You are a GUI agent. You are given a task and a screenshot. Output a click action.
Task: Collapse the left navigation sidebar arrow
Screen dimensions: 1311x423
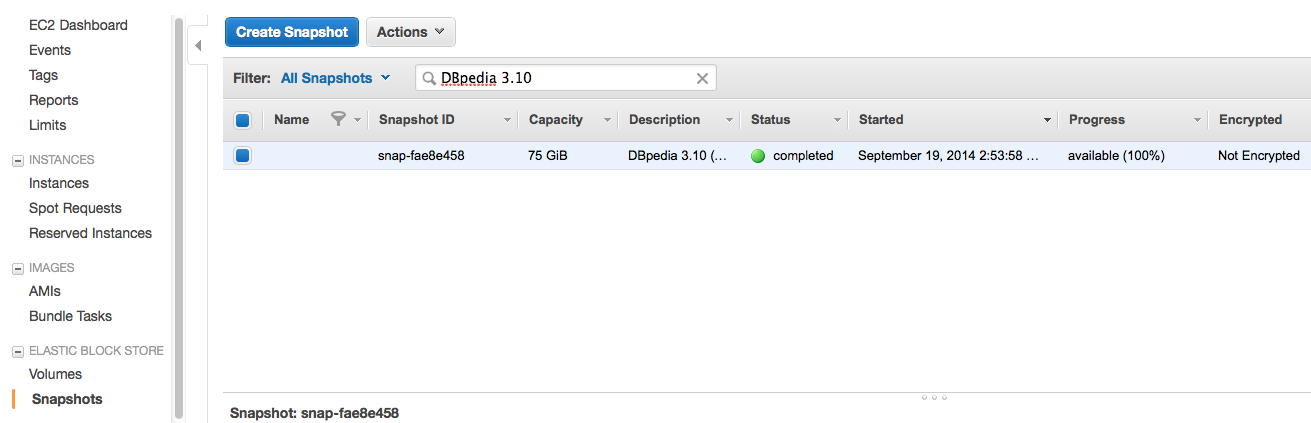tap(198, 45)
